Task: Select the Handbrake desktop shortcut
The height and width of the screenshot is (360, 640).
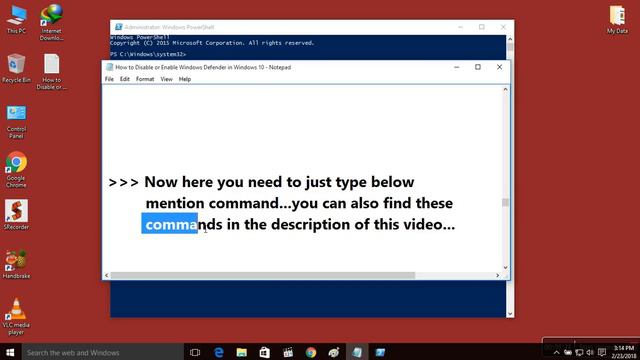Action: [x=16, y=264]
